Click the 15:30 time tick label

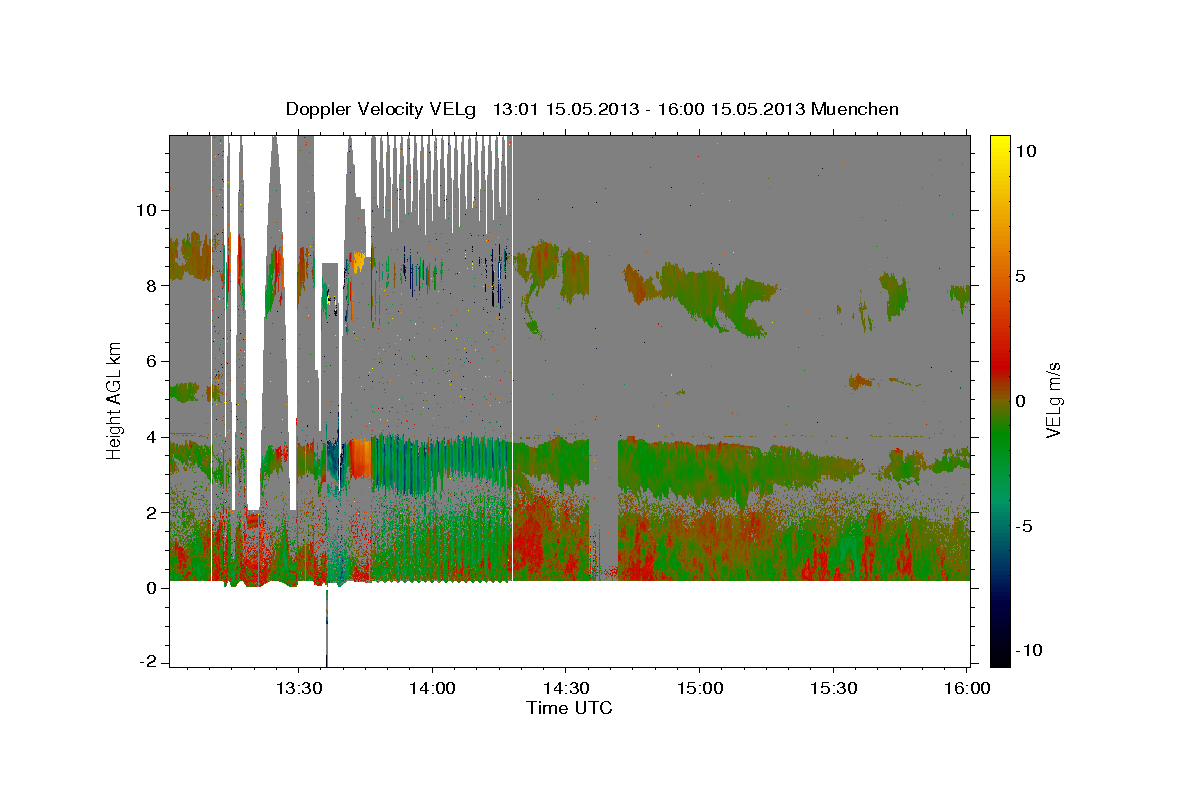tap(833, 689)
